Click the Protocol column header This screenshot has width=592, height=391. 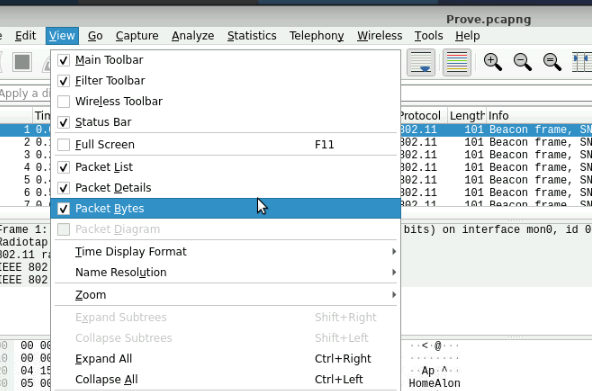pos(424,115)
